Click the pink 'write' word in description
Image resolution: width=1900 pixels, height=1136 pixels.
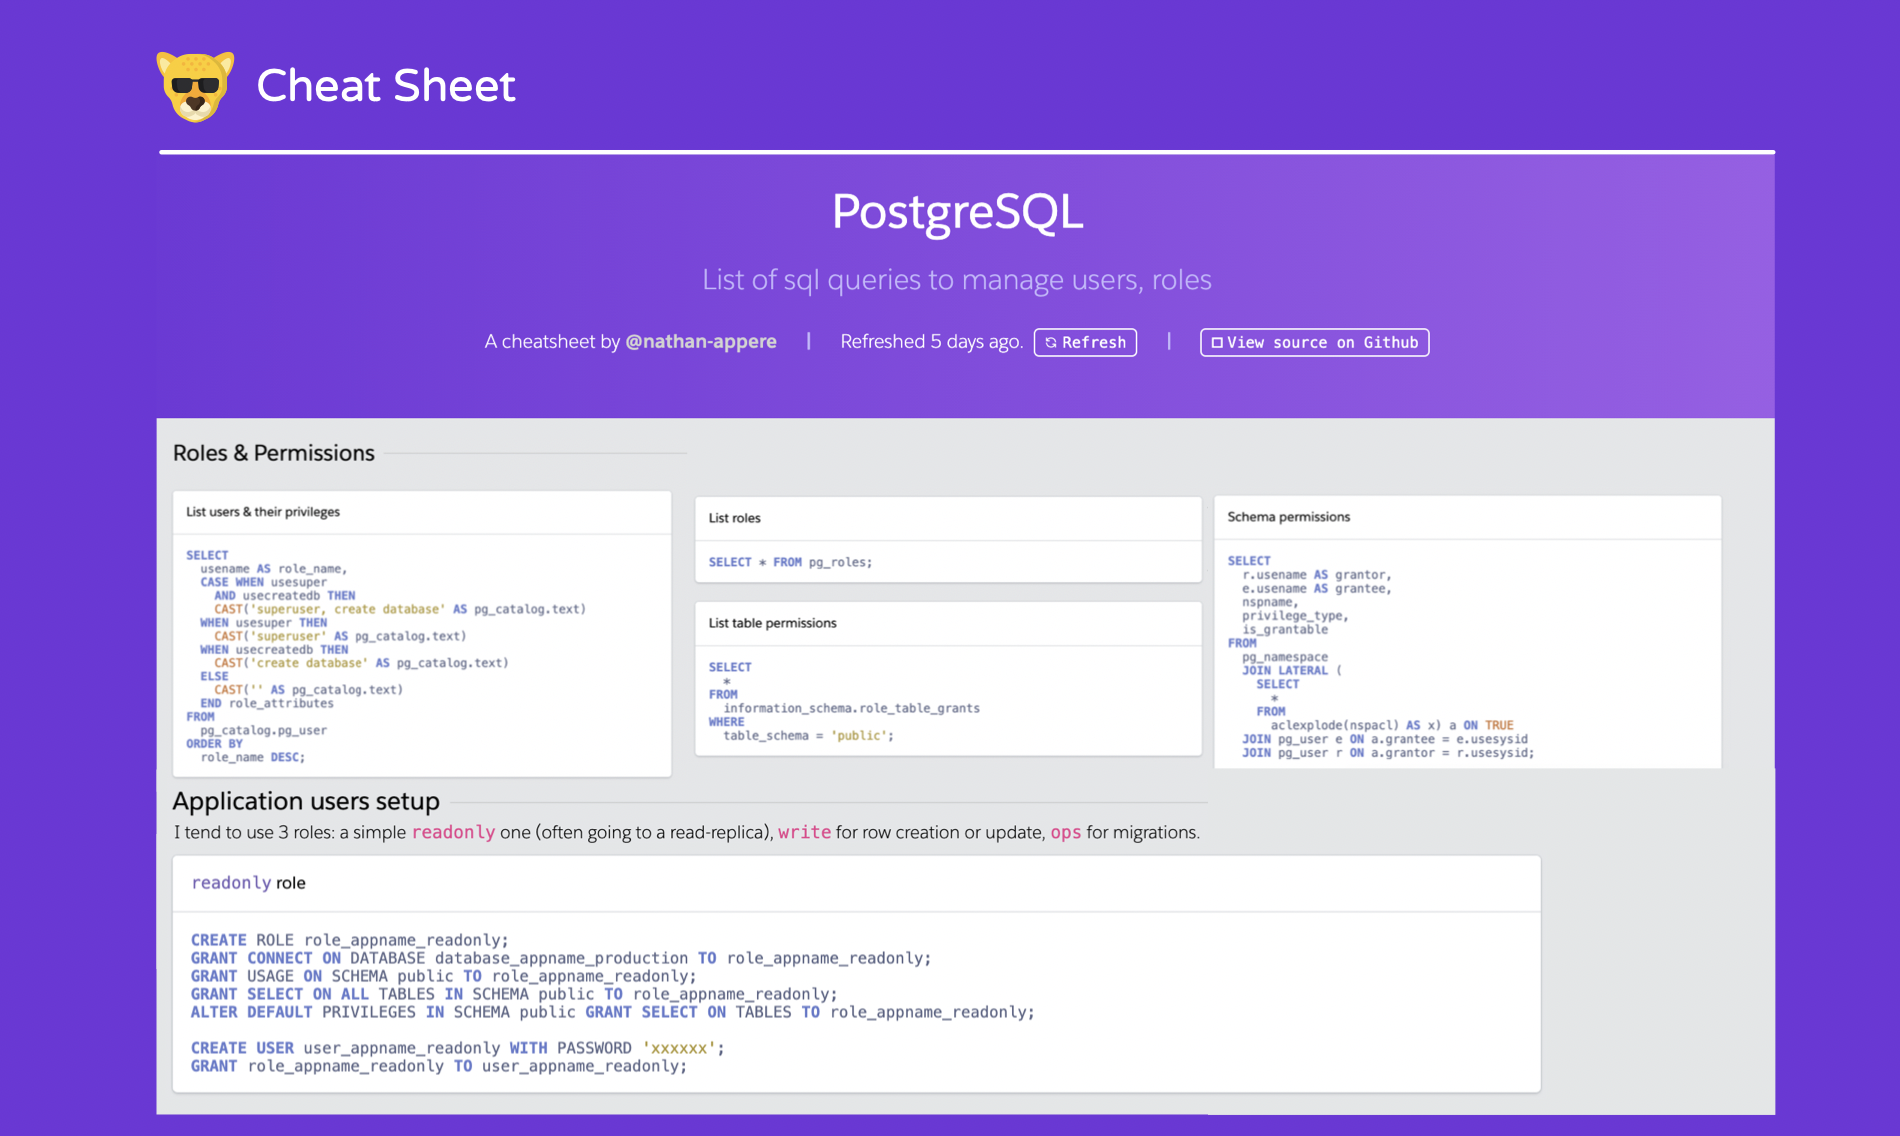[805, 832]
